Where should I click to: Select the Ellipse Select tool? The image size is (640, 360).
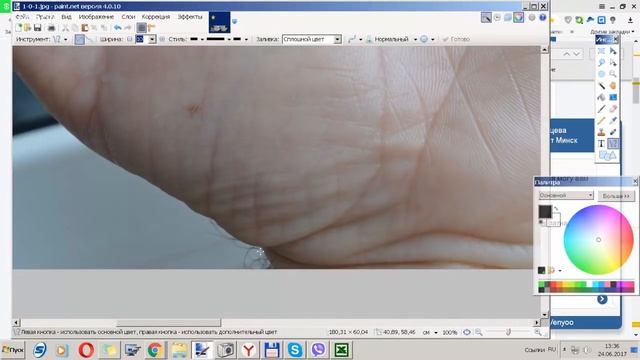601,74
